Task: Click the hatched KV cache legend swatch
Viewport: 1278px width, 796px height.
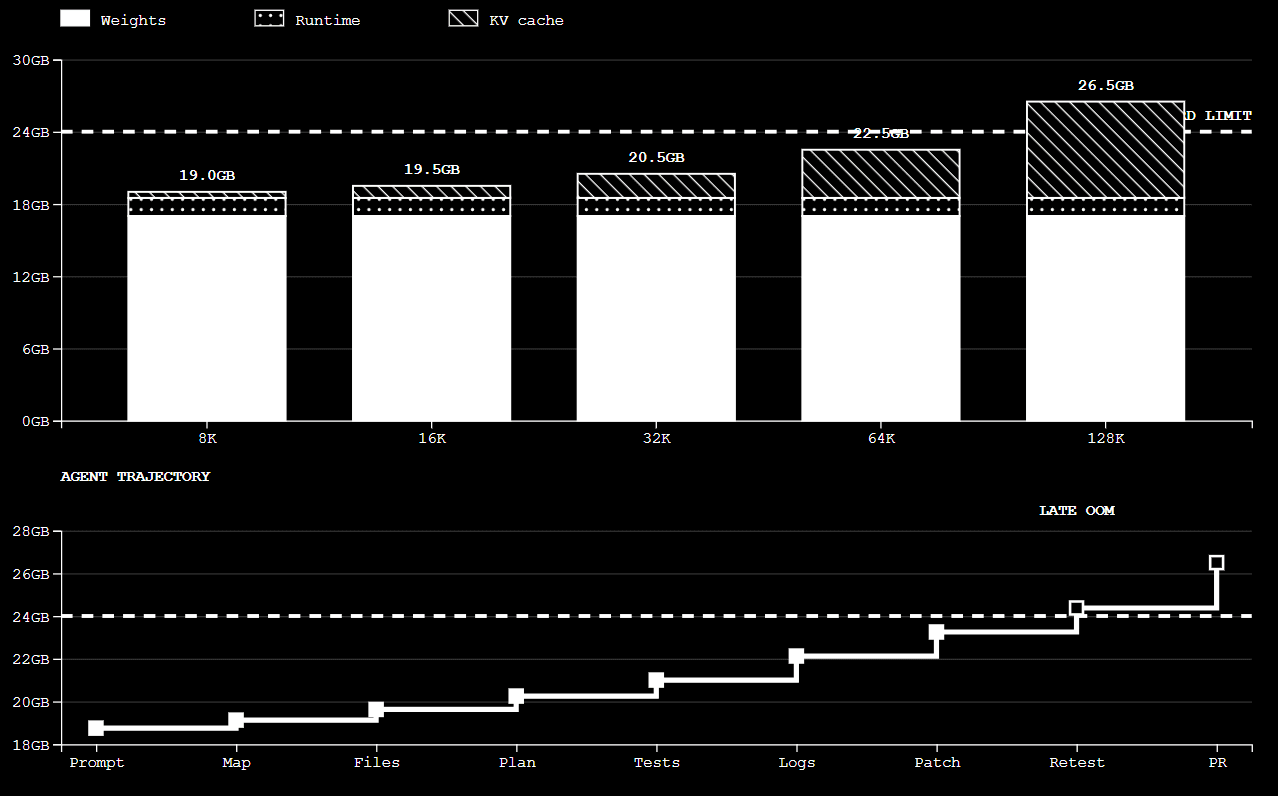Action: 464,19
